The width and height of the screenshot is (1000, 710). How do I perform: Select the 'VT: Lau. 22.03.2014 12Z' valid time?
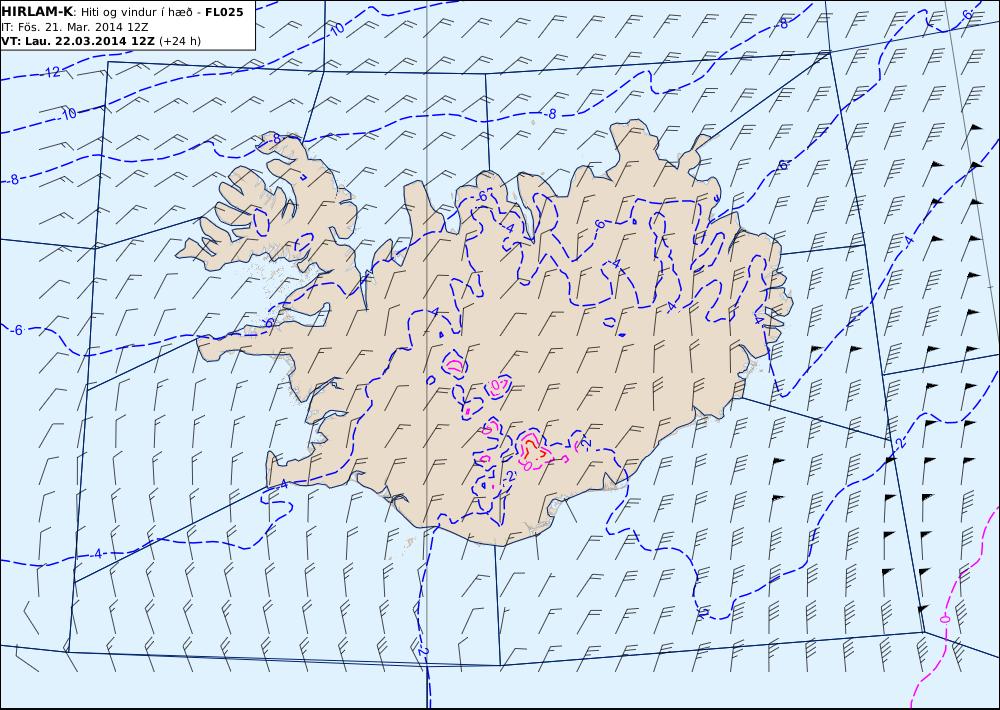[x=78, y=41]
